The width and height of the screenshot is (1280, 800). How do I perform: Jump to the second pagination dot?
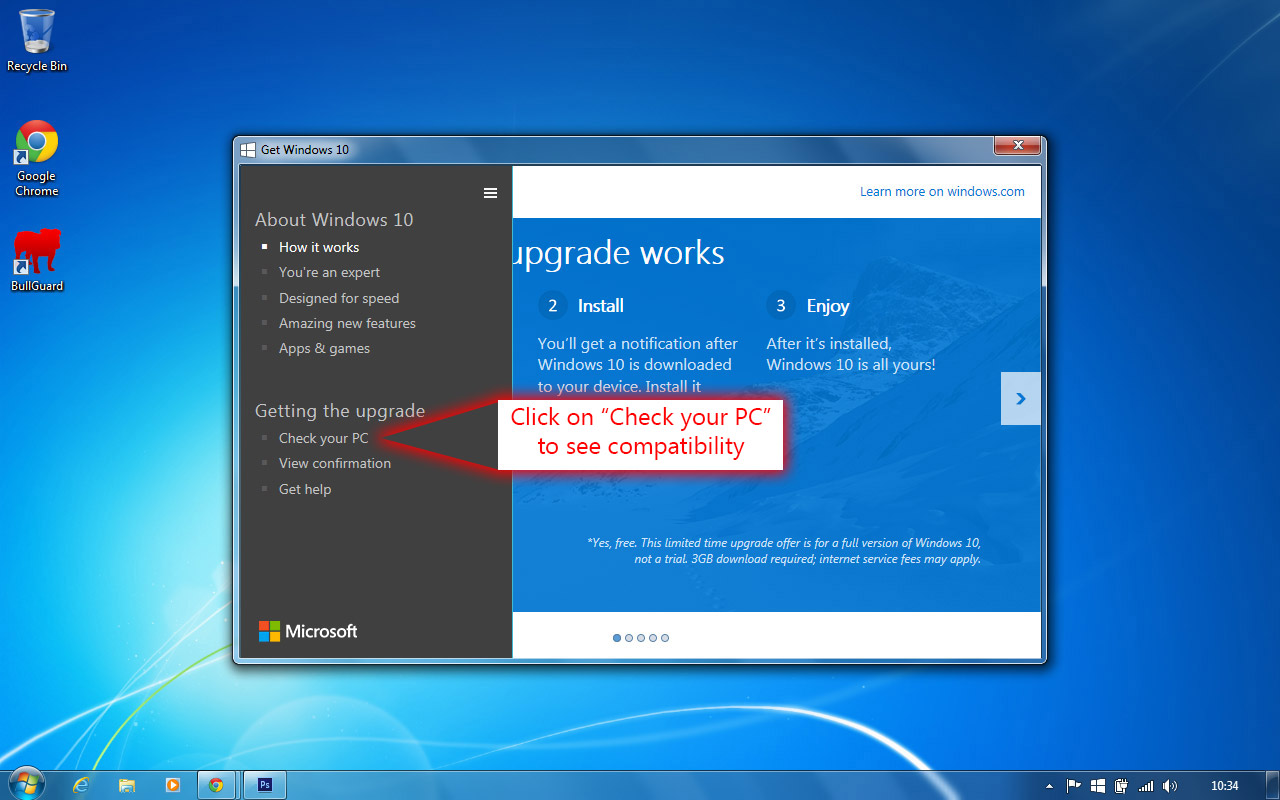coord(629,638)
